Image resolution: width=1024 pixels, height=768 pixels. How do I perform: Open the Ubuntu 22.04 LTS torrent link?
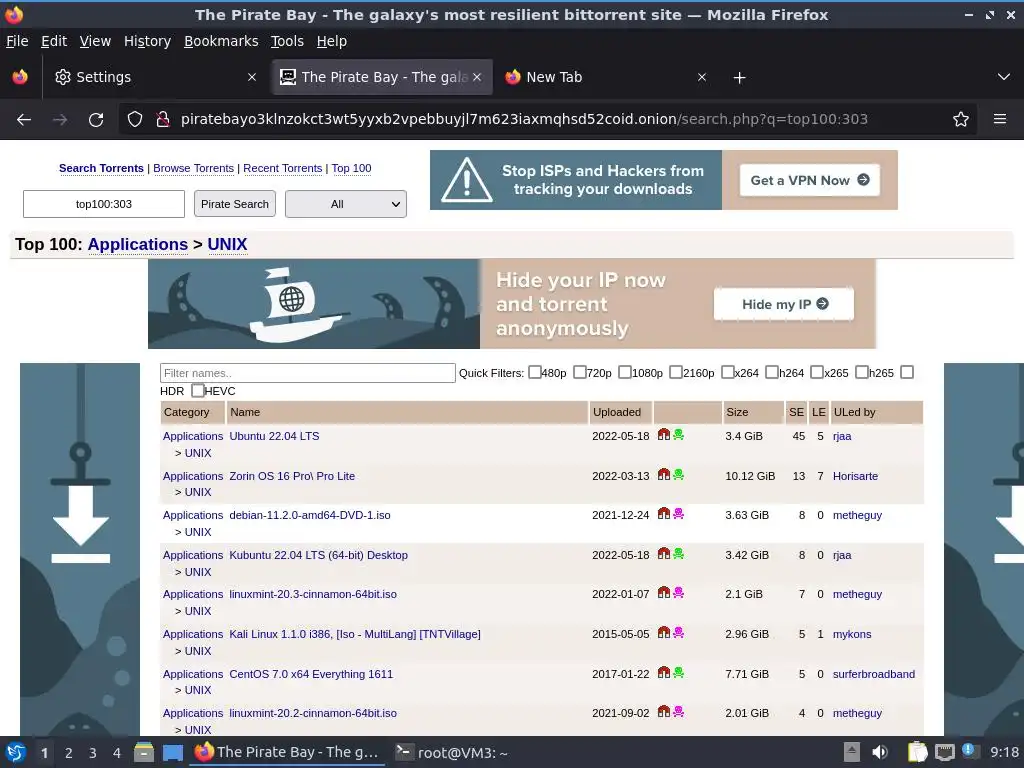274,436
